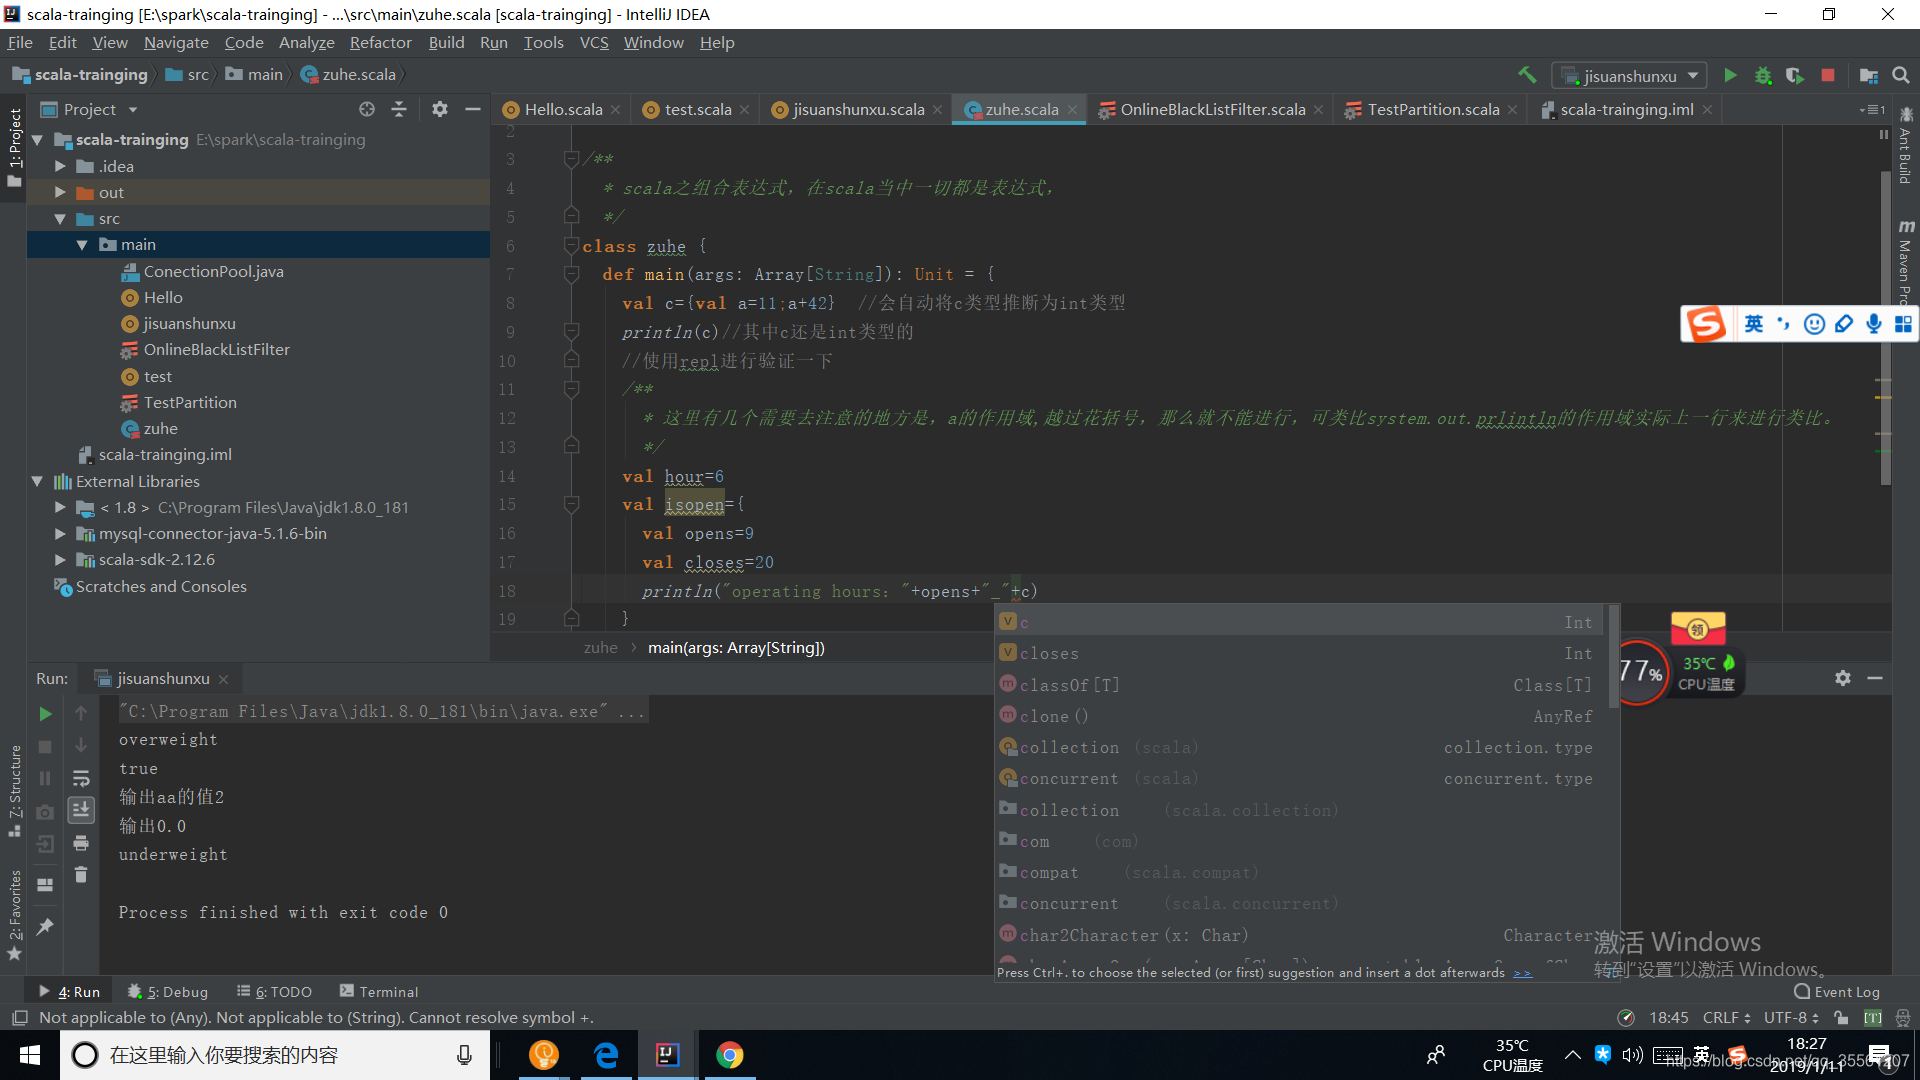
Task: Select 'classOf[T]' completion suggestion
Action: pyautogui.click(x=1297, y=685)
